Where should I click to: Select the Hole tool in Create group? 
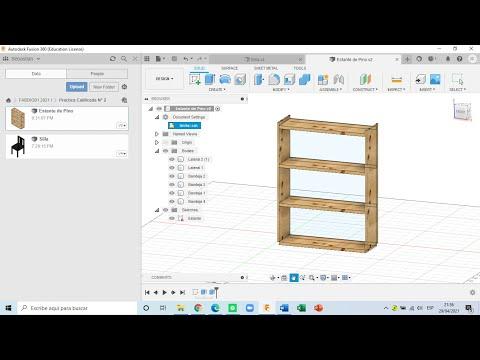(x=240, y=79)
